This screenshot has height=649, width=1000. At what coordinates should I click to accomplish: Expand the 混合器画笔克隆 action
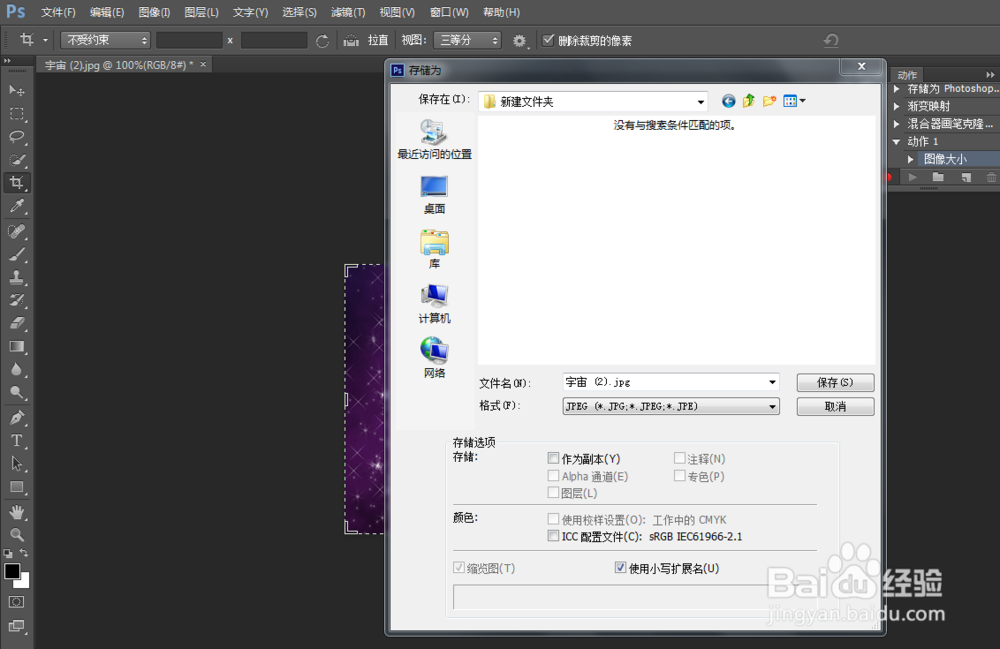(x=897, y=124)
